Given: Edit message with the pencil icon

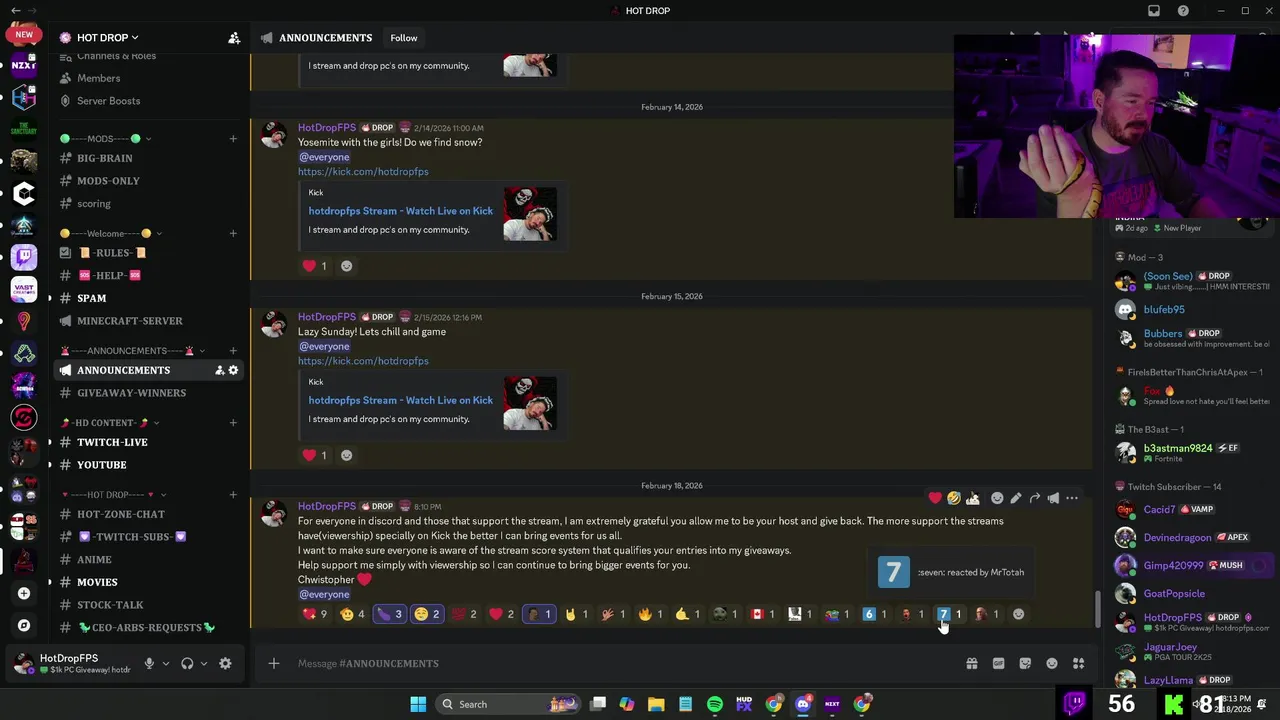Looking at the screenshot, I should click(1015, 498).
